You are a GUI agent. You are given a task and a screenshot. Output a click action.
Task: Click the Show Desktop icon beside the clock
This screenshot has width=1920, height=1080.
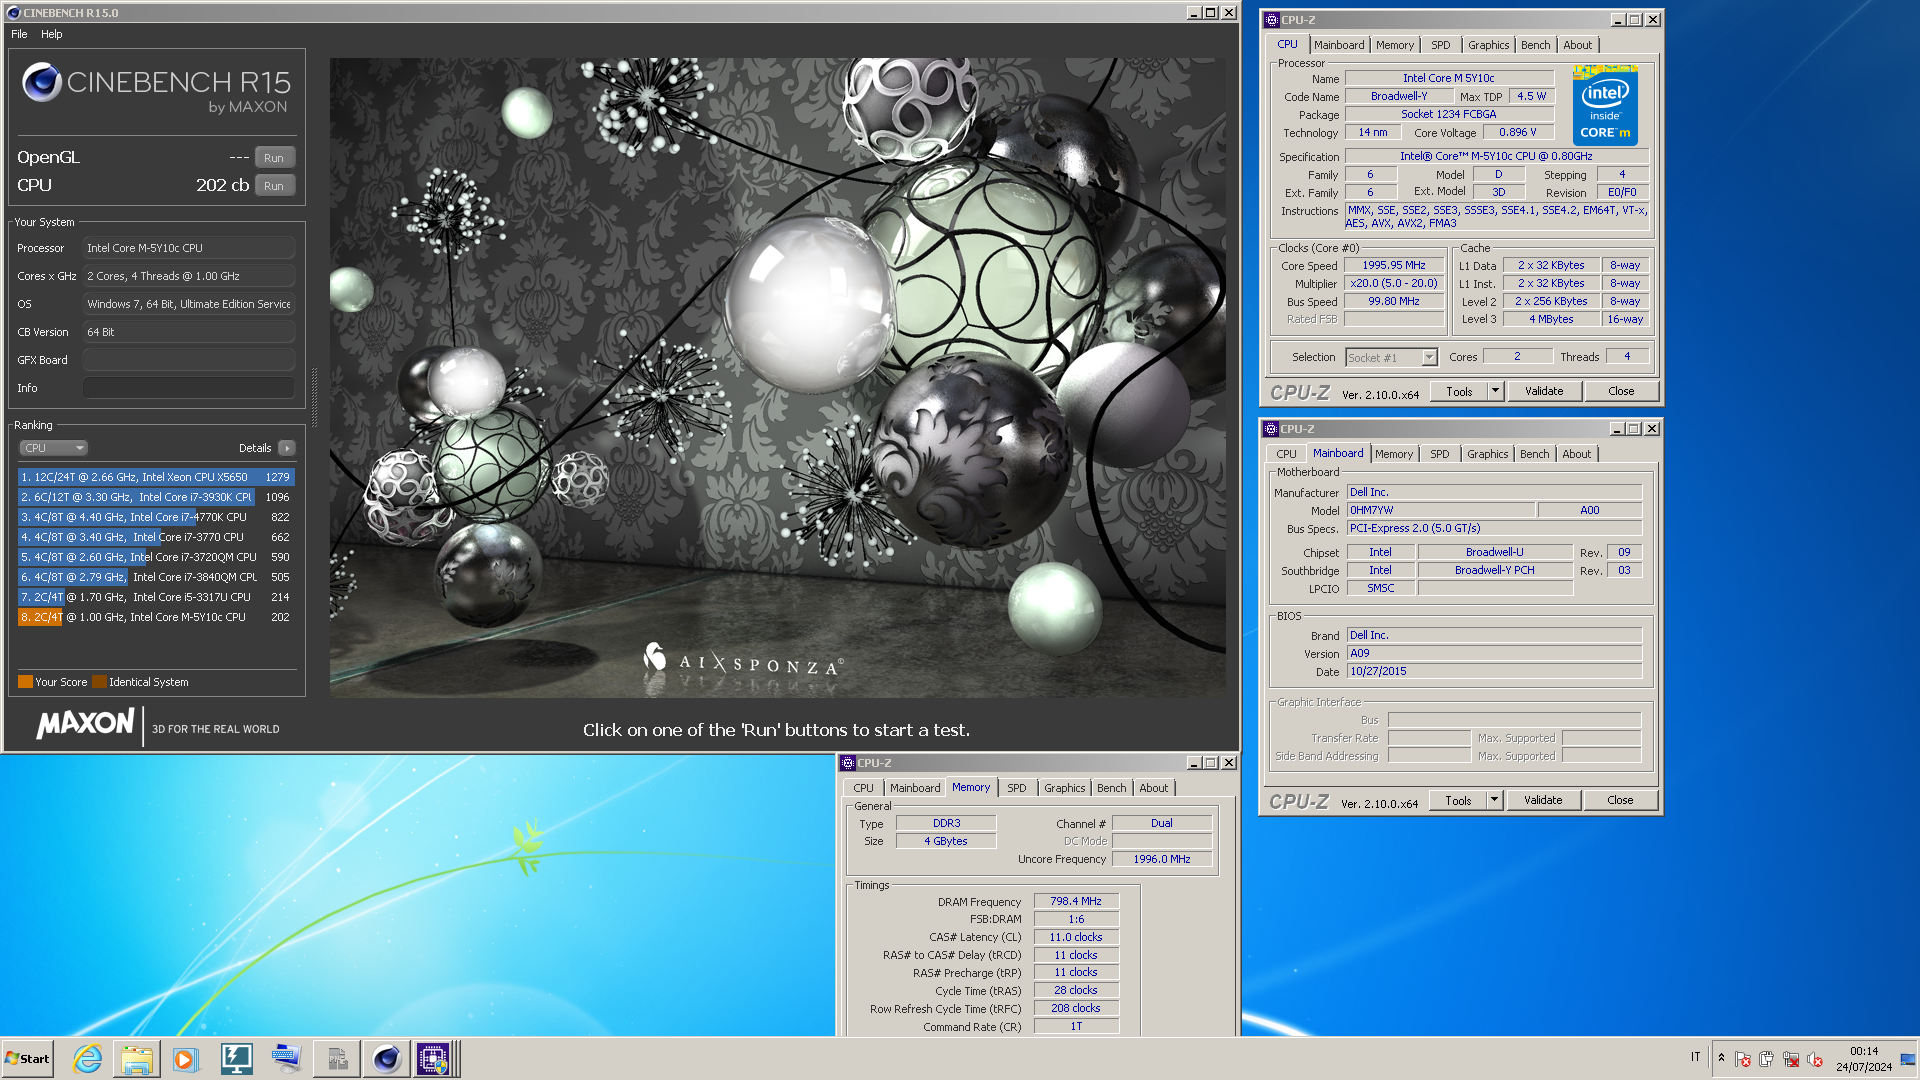(1908, 1059)
